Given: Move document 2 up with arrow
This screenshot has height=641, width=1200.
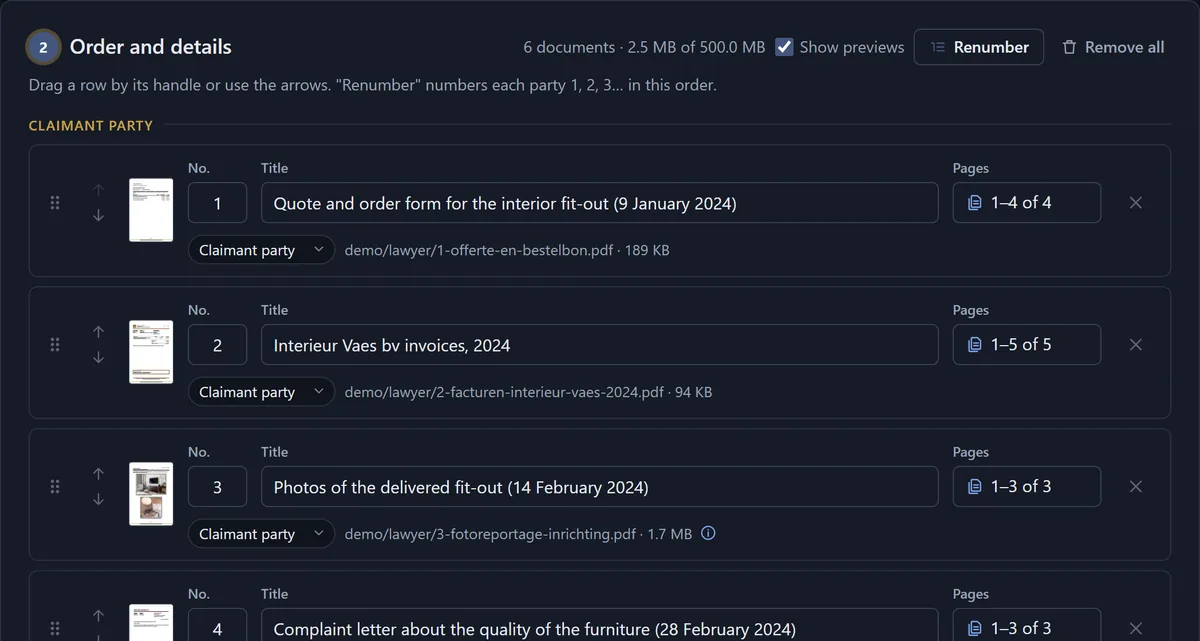Looking at the screenshot, I should (x=98, y=331).
